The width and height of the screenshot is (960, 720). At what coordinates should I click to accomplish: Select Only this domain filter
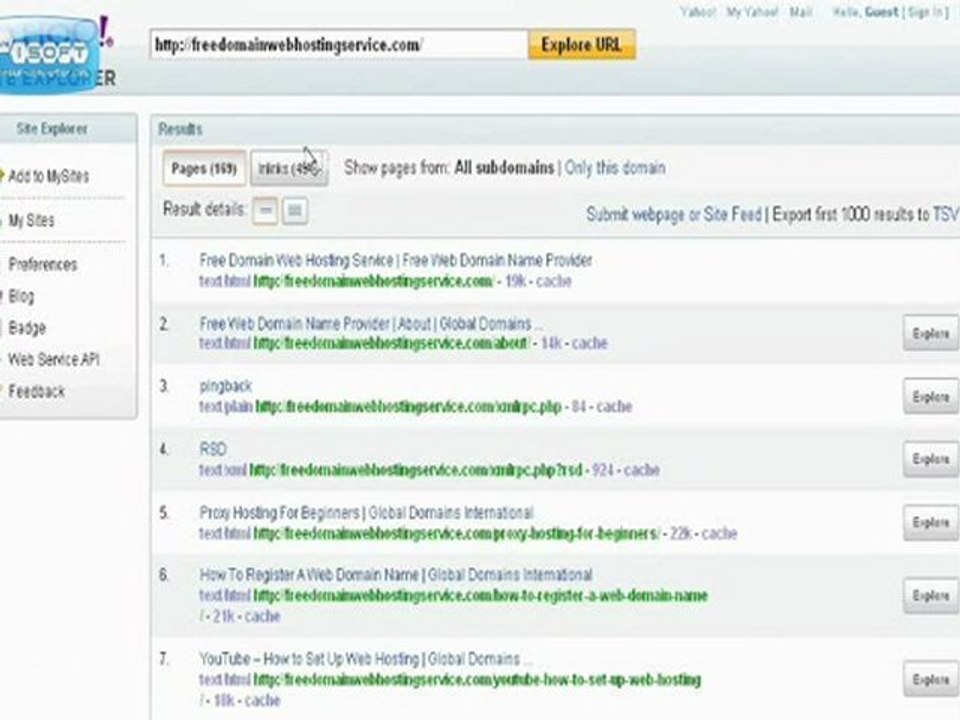point(615,168)
